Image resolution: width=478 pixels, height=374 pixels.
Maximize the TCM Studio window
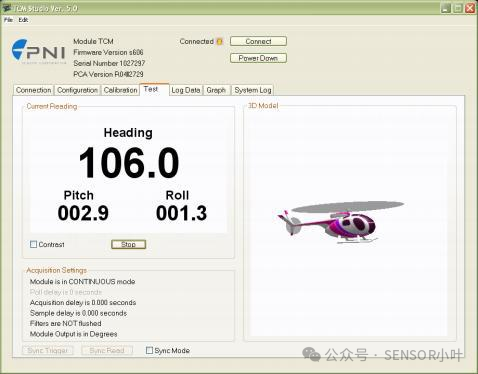458,8
